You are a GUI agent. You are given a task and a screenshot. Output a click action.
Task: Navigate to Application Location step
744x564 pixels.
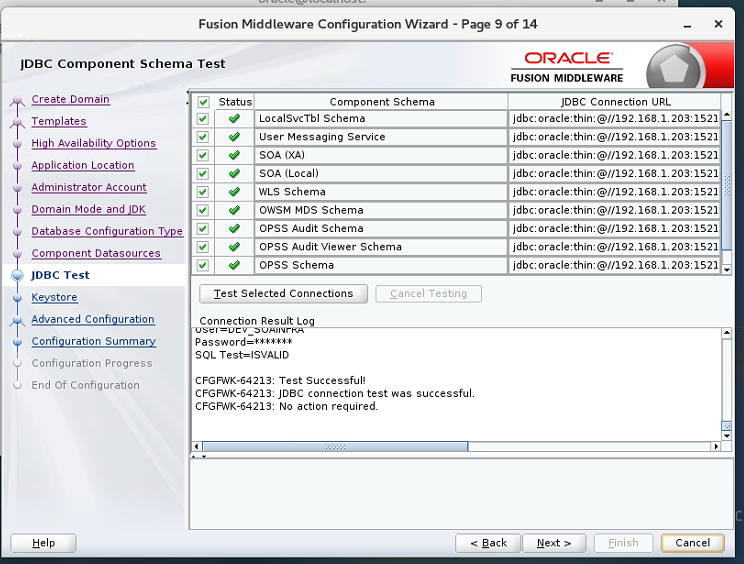(83, 165)
